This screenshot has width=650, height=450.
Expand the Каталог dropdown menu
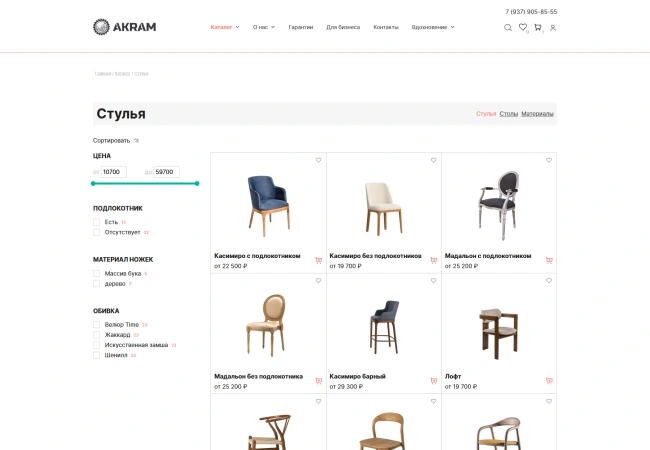(x=225, y=27)
